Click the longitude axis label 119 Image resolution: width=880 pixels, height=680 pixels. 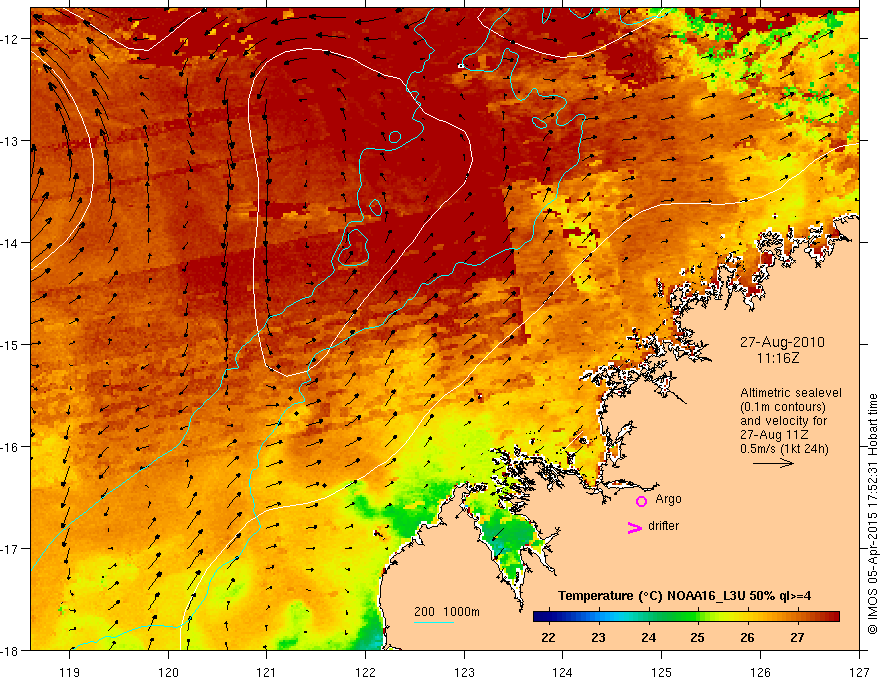point(70,672)
